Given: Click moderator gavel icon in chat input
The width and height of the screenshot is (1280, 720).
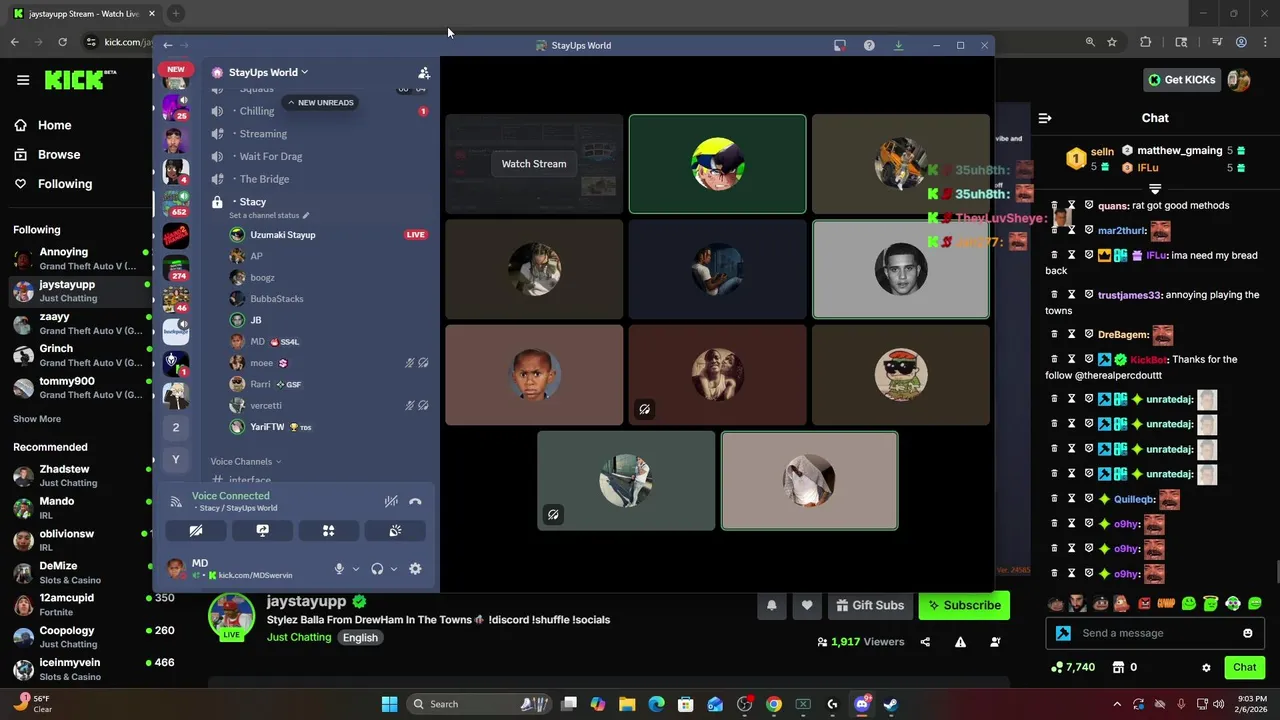Looking at the screenshot, I should pos(1063,633).
